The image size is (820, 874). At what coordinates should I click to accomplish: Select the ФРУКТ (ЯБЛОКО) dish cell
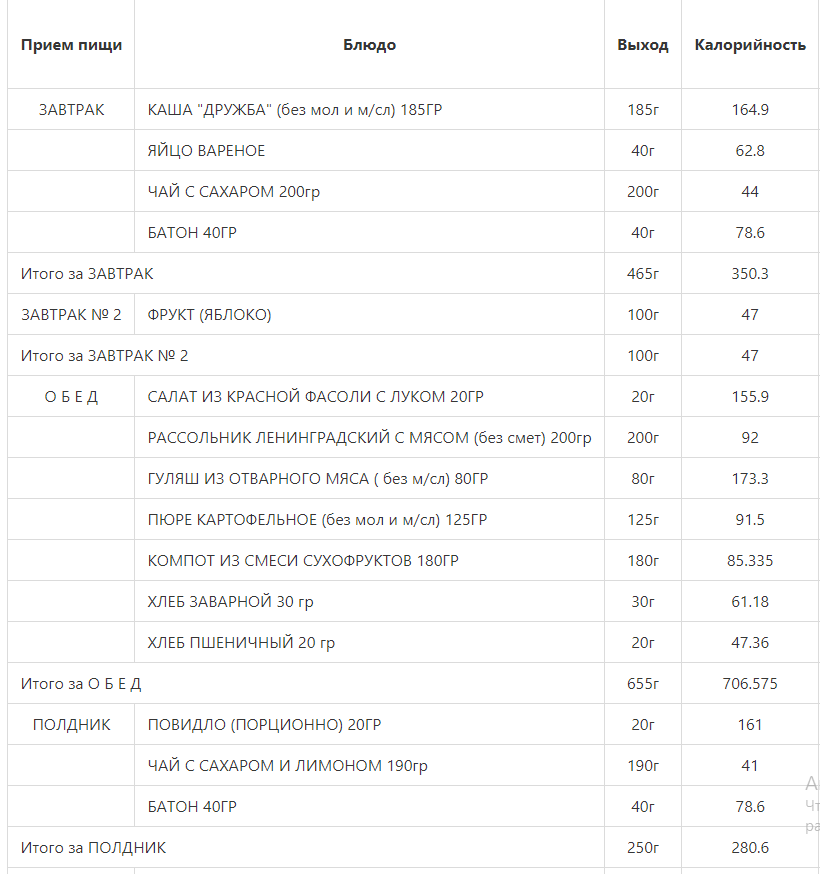point(209,315)
